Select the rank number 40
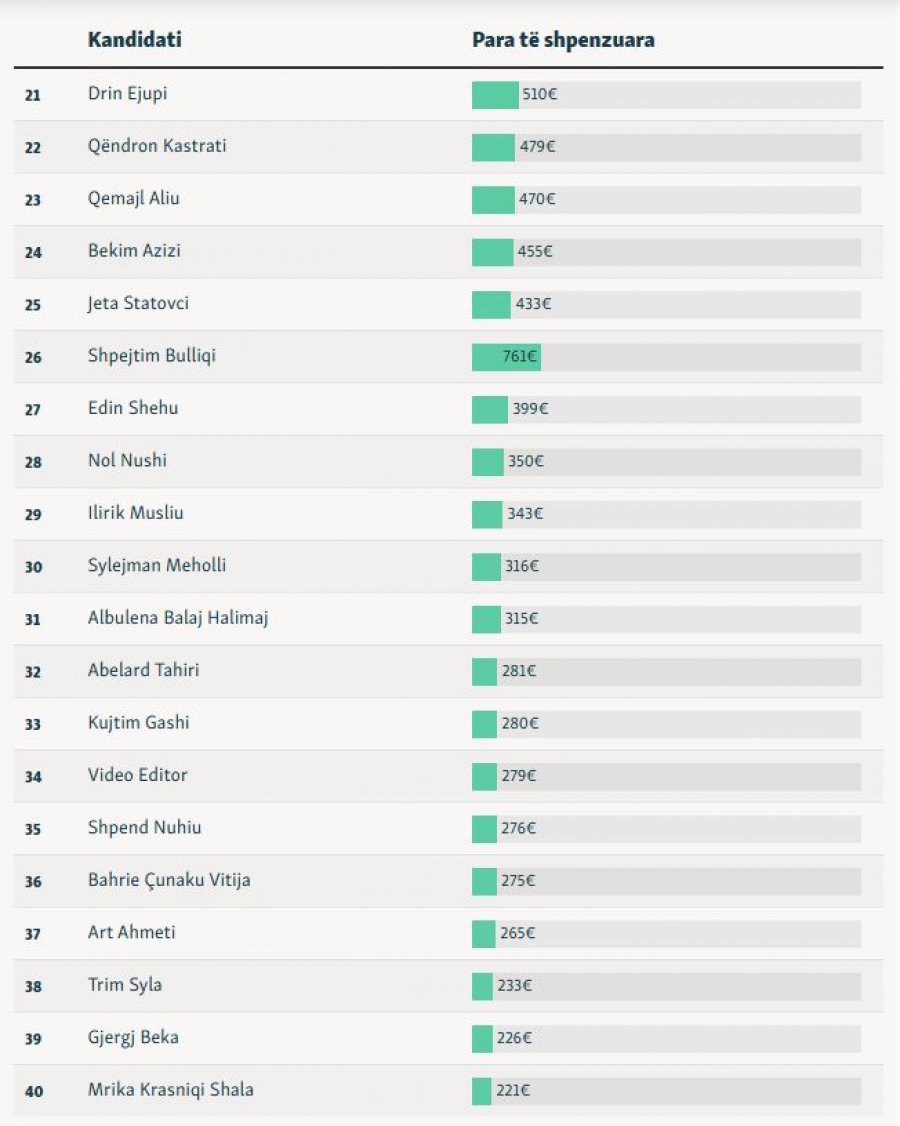The image size is (900, 1126). click(34, 1091)
